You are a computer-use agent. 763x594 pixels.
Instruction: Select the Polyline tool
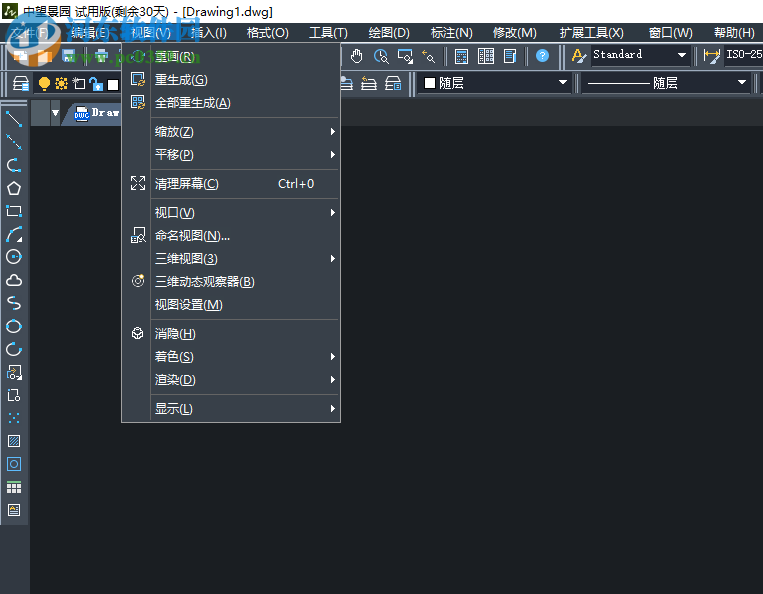[x=14, y=165]
